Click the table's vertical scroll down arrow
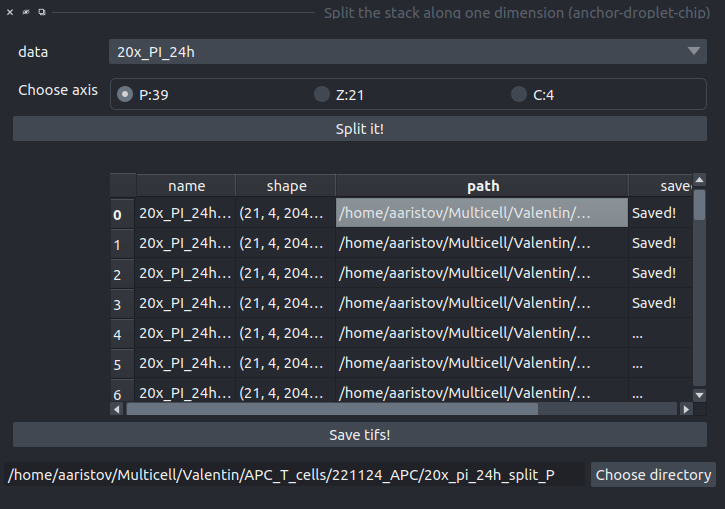The height and width of the screenshot is (509, 725). tap(700, 395)
